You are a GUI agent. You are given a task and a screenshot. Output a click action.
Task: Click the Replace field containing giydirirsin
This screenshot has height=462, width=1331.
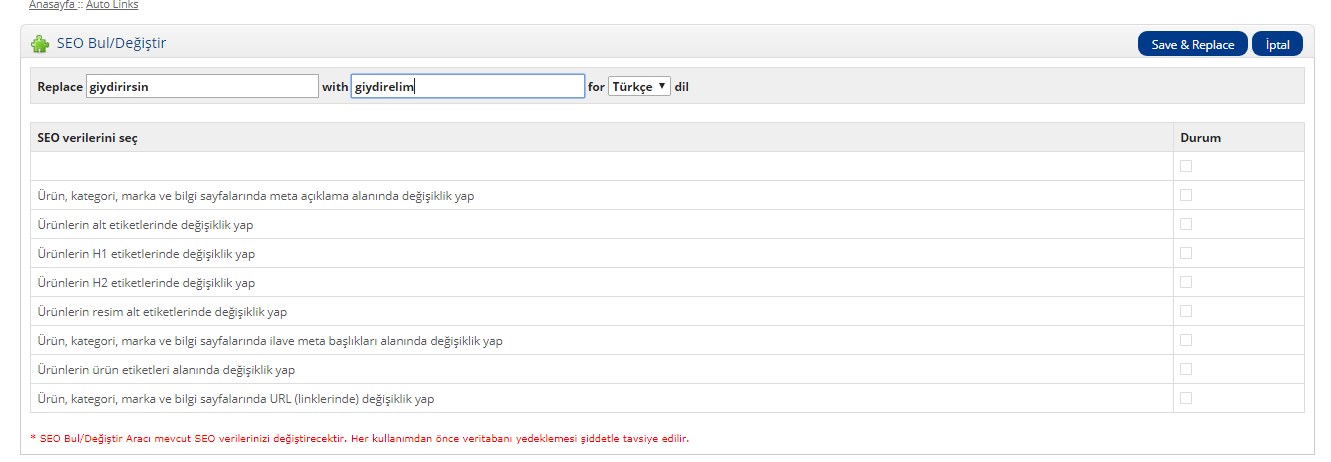click(x=202, y=86)
